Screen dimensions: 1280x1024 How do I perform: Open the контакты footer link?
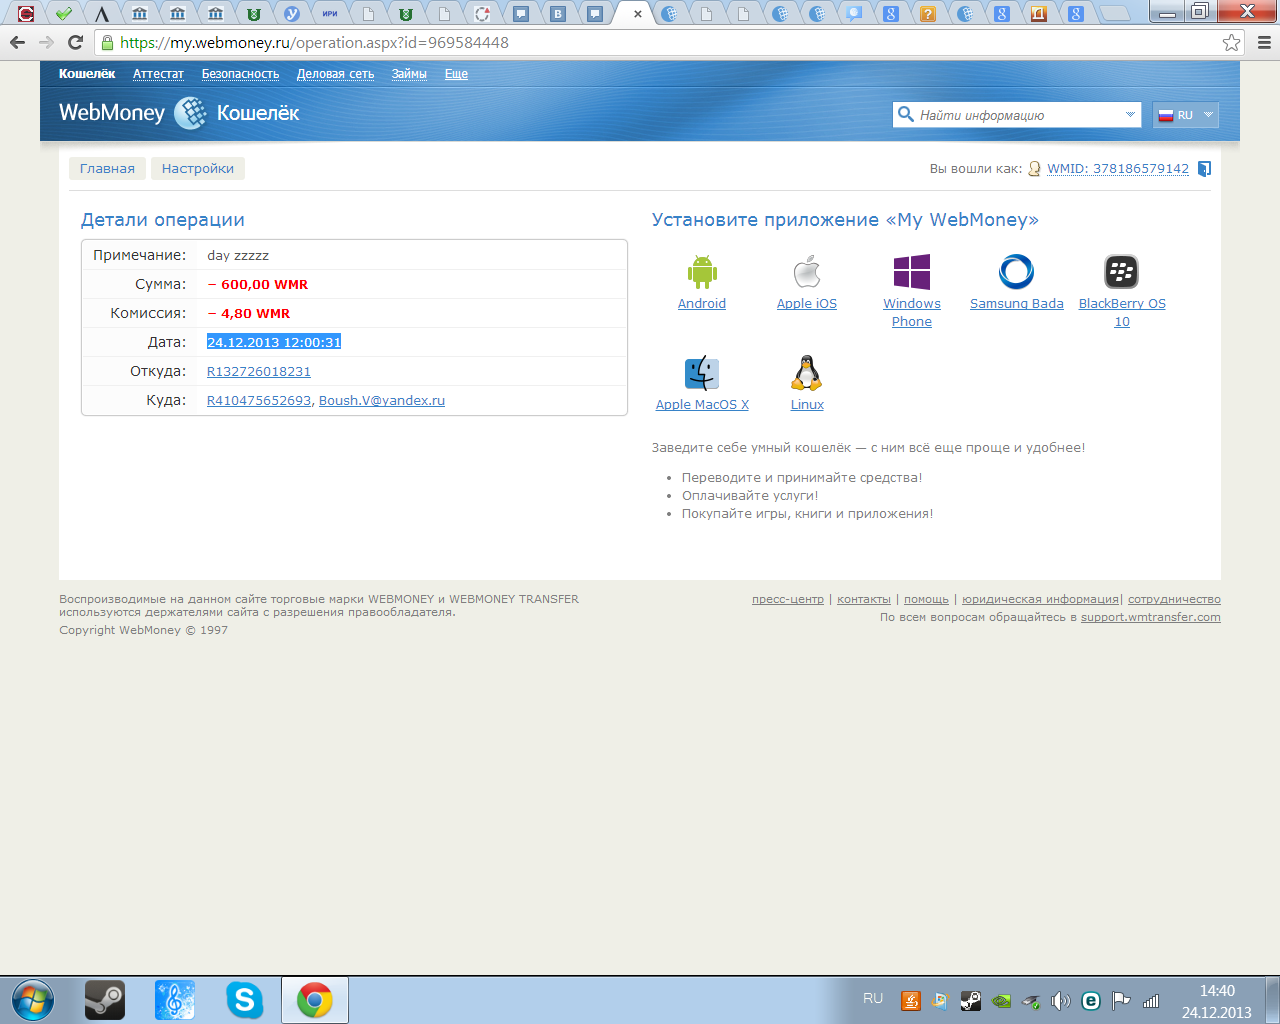click(x=864, y=599)
